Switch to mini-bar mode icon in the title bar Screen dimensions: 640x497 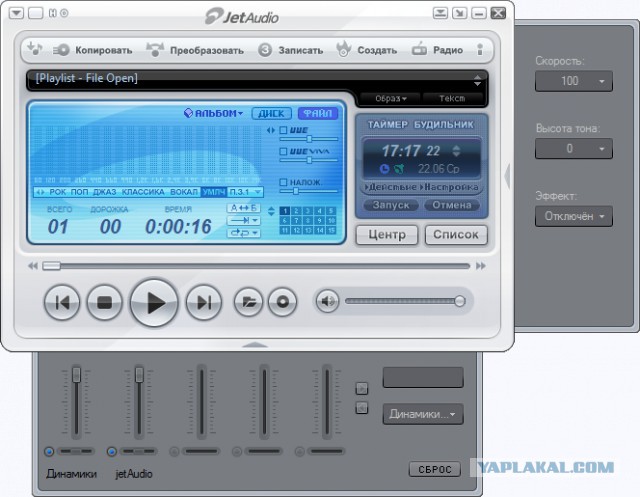tap(440, 13)
